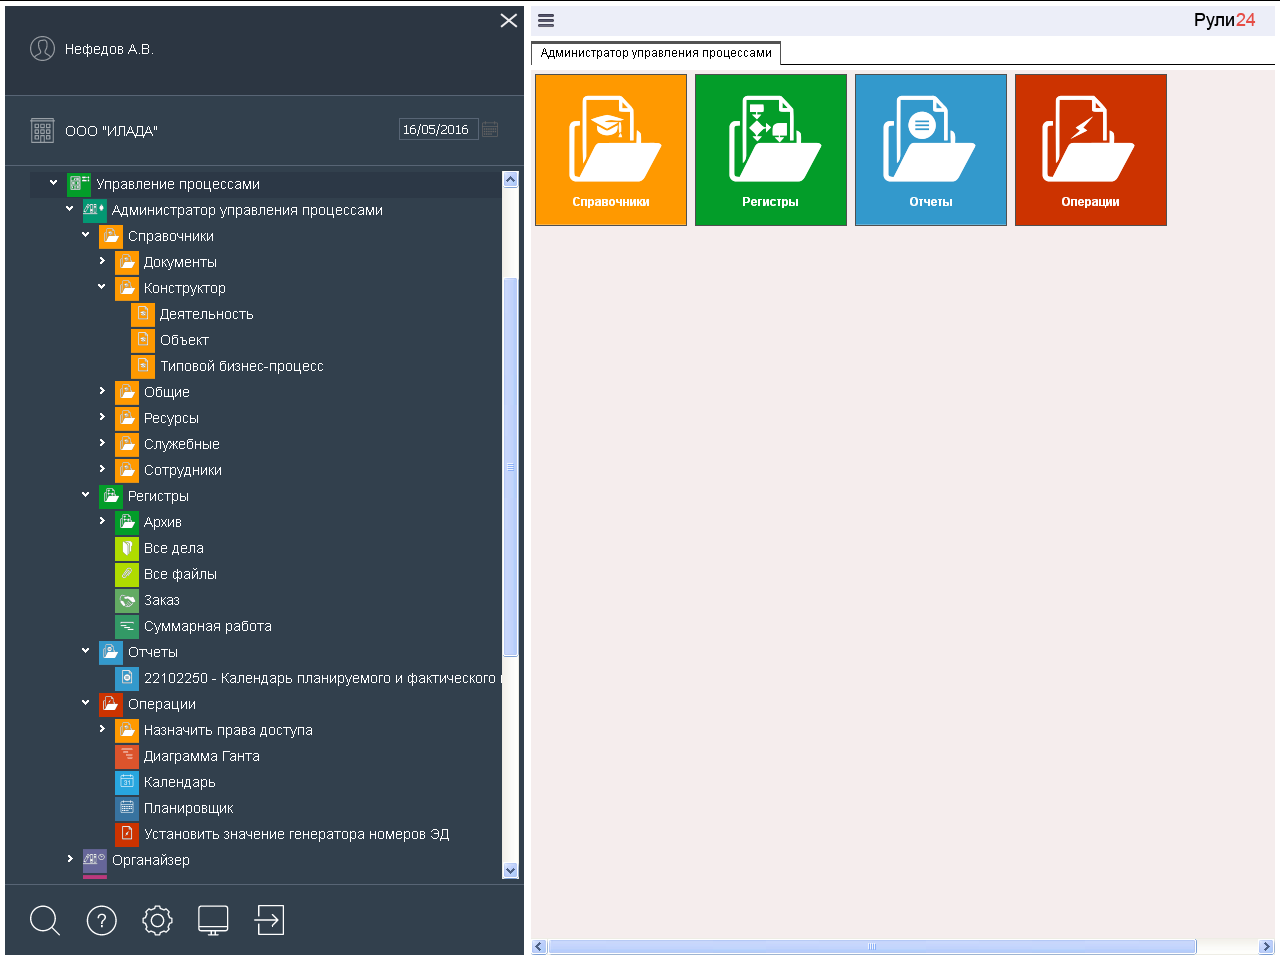
Task: Expand Назначить права доступа folder
Action: pyautogui.click(x=102, y=729)
